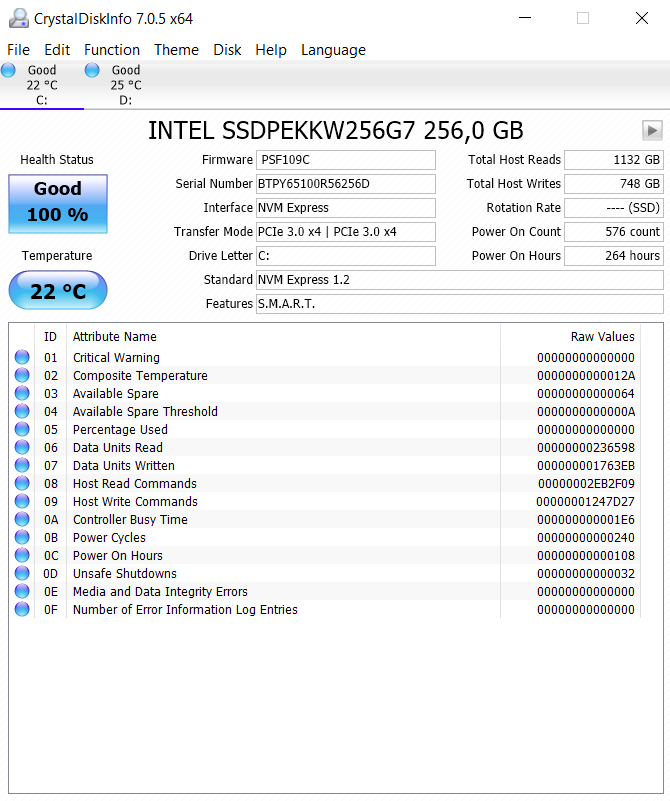Click the status orb for Critical Warning
Viewport: 670px width, 801px height.
point(22,358)
